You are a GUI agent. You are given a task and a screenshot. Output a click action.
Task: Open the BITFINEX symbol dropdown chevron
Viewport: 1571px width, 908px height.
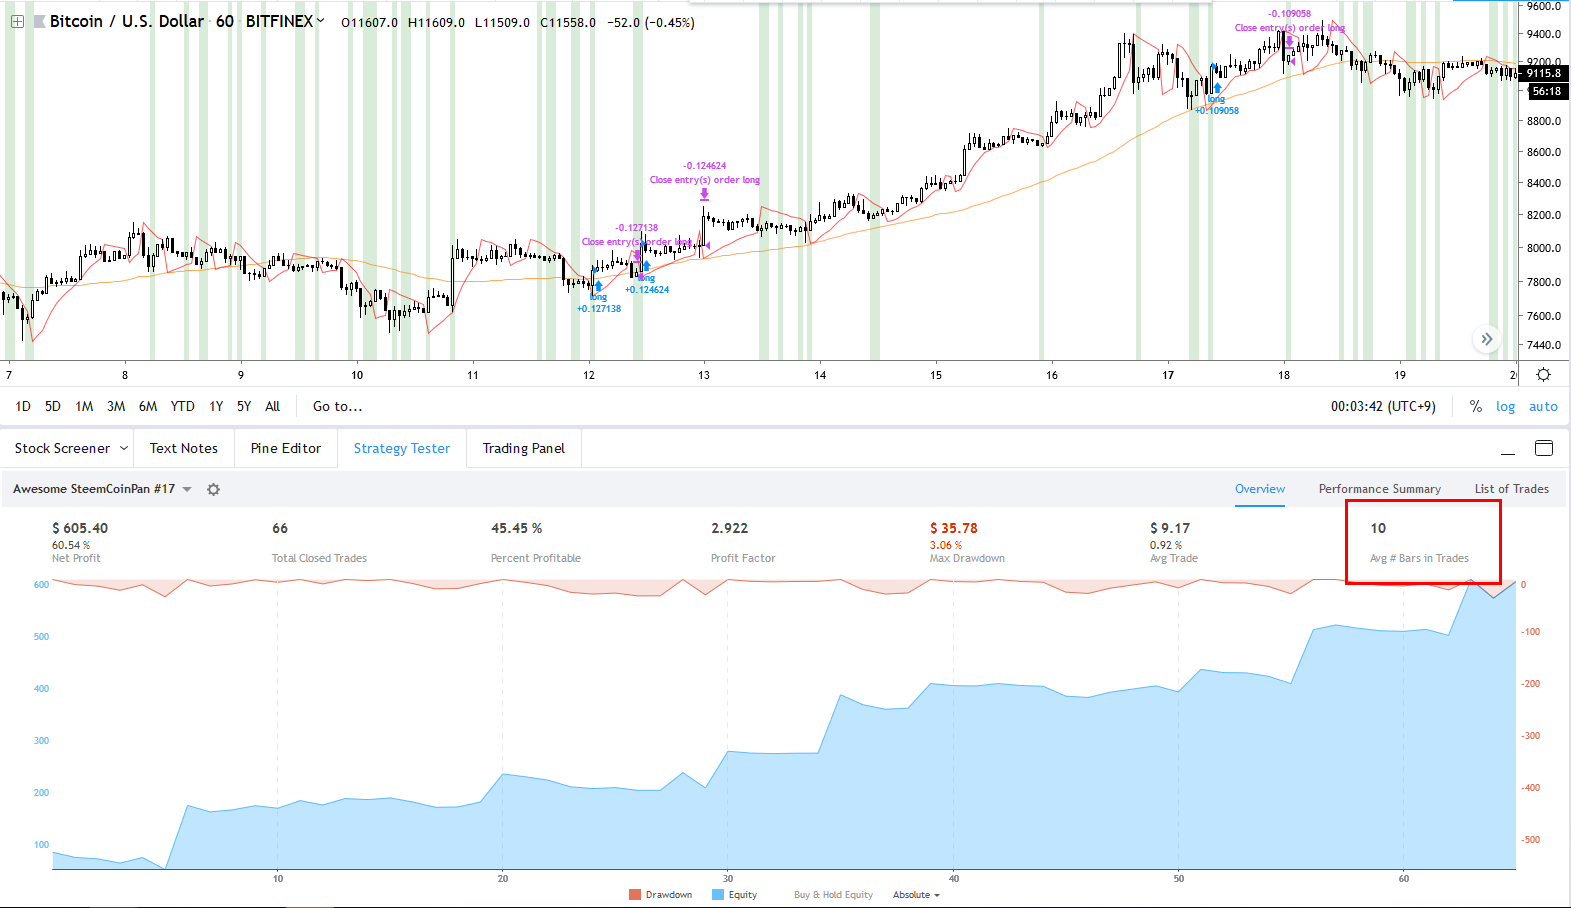320,20
